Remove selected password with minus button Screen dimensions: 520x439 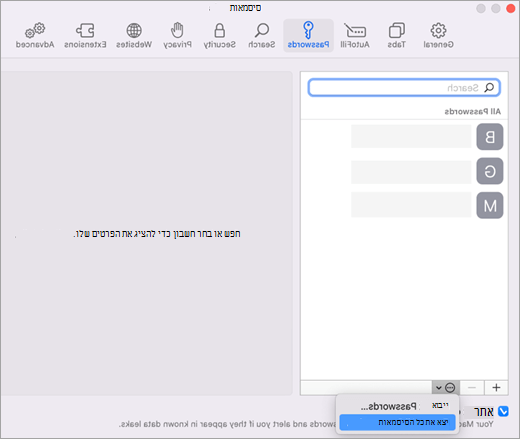(472, 388)
